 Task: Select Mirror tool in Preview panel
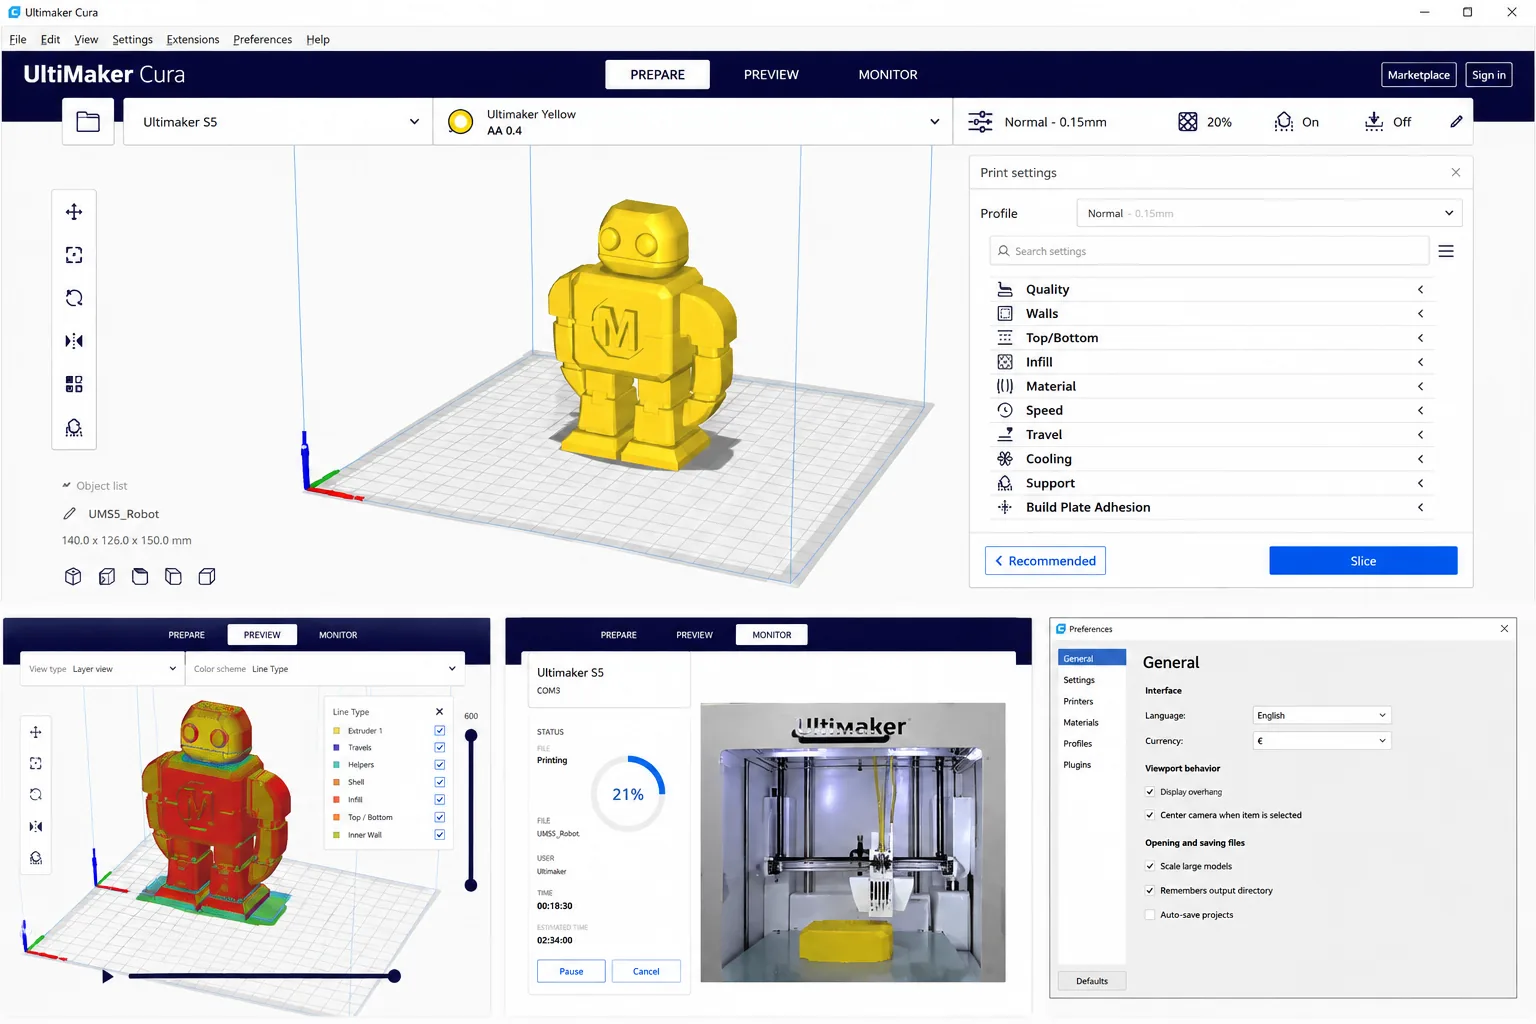click(x=36, y=826)
